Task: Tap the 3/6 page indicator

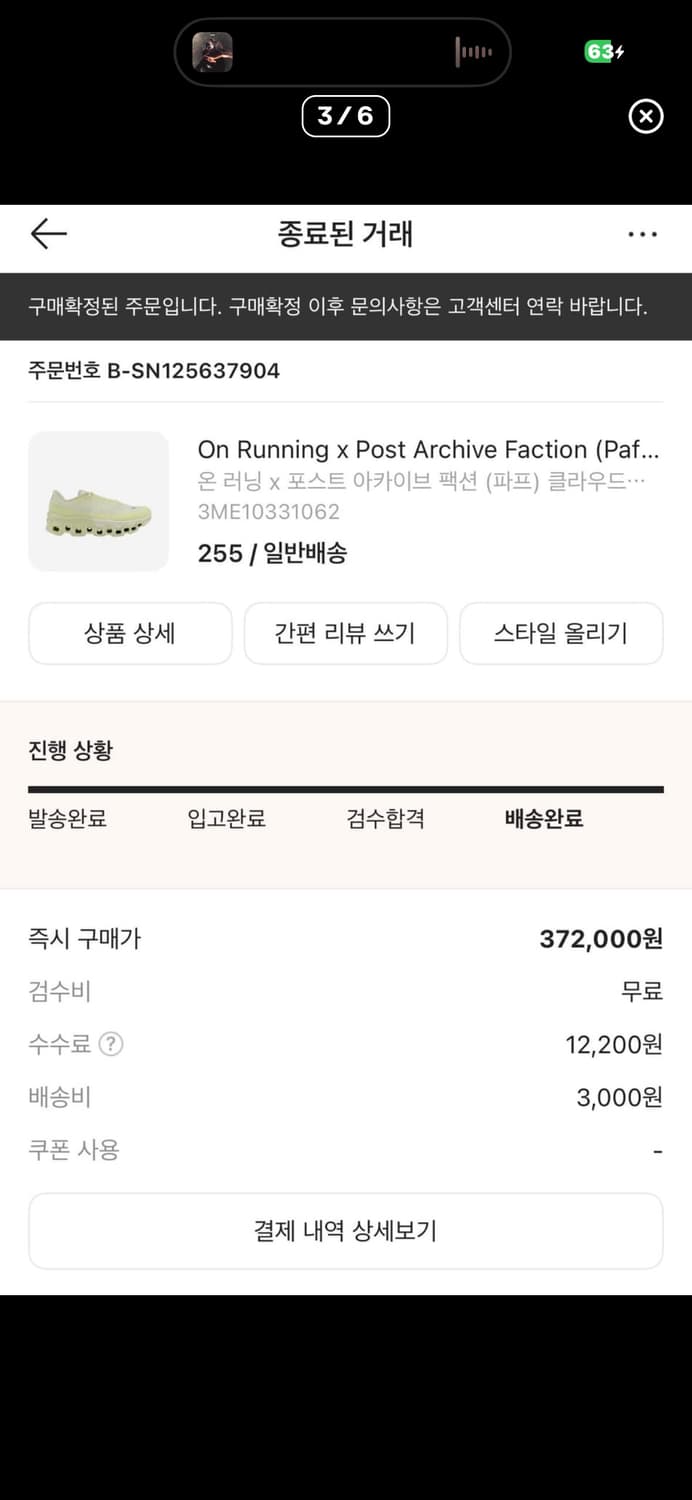Action: [x=346, y=116]
